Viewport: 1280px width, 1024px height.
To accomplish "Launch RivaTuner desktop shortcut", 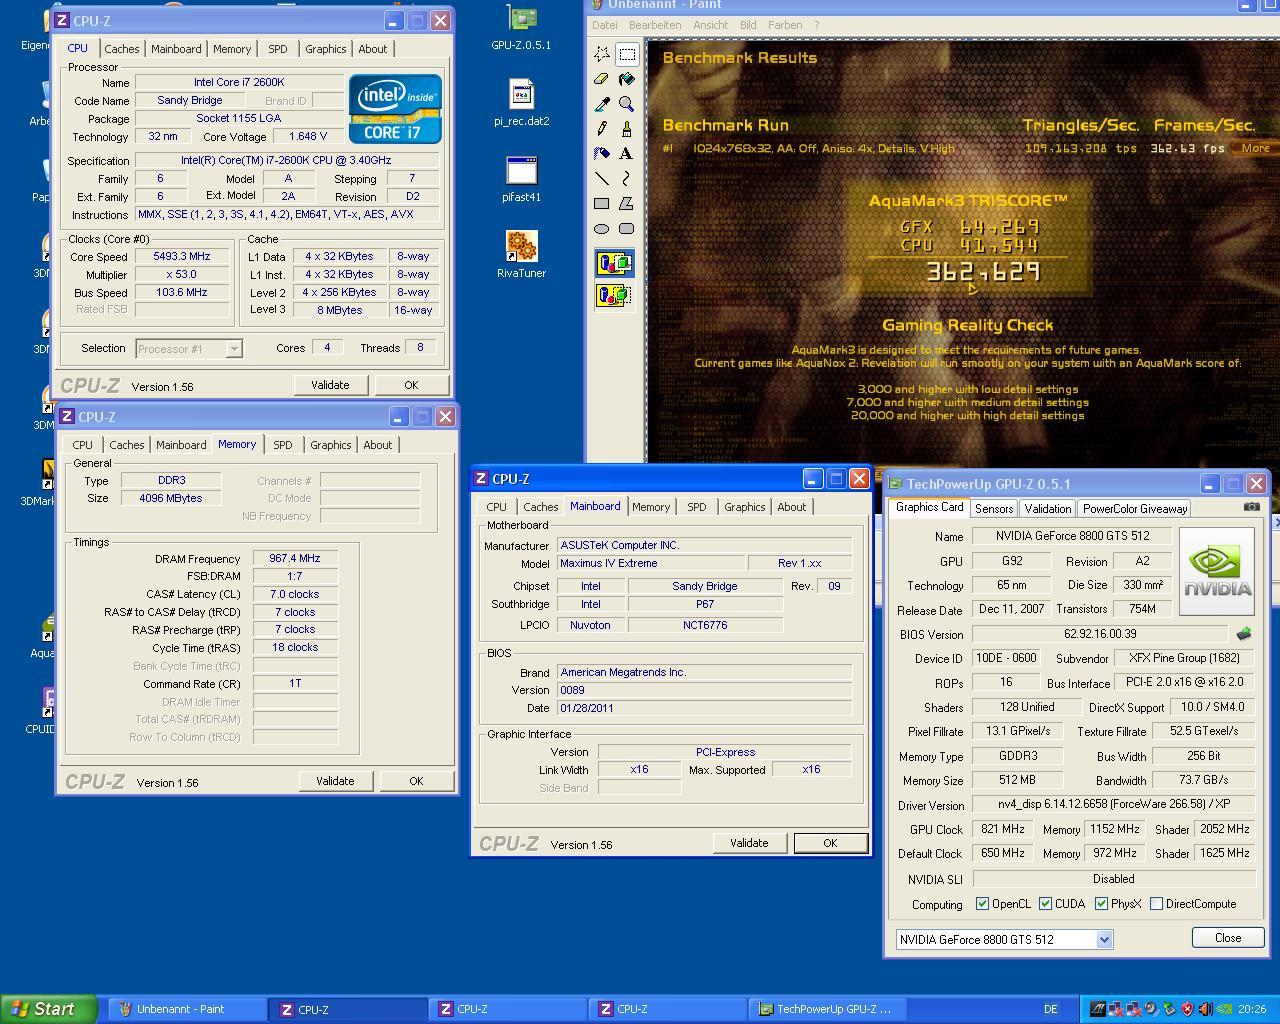I will coord(521,255).
